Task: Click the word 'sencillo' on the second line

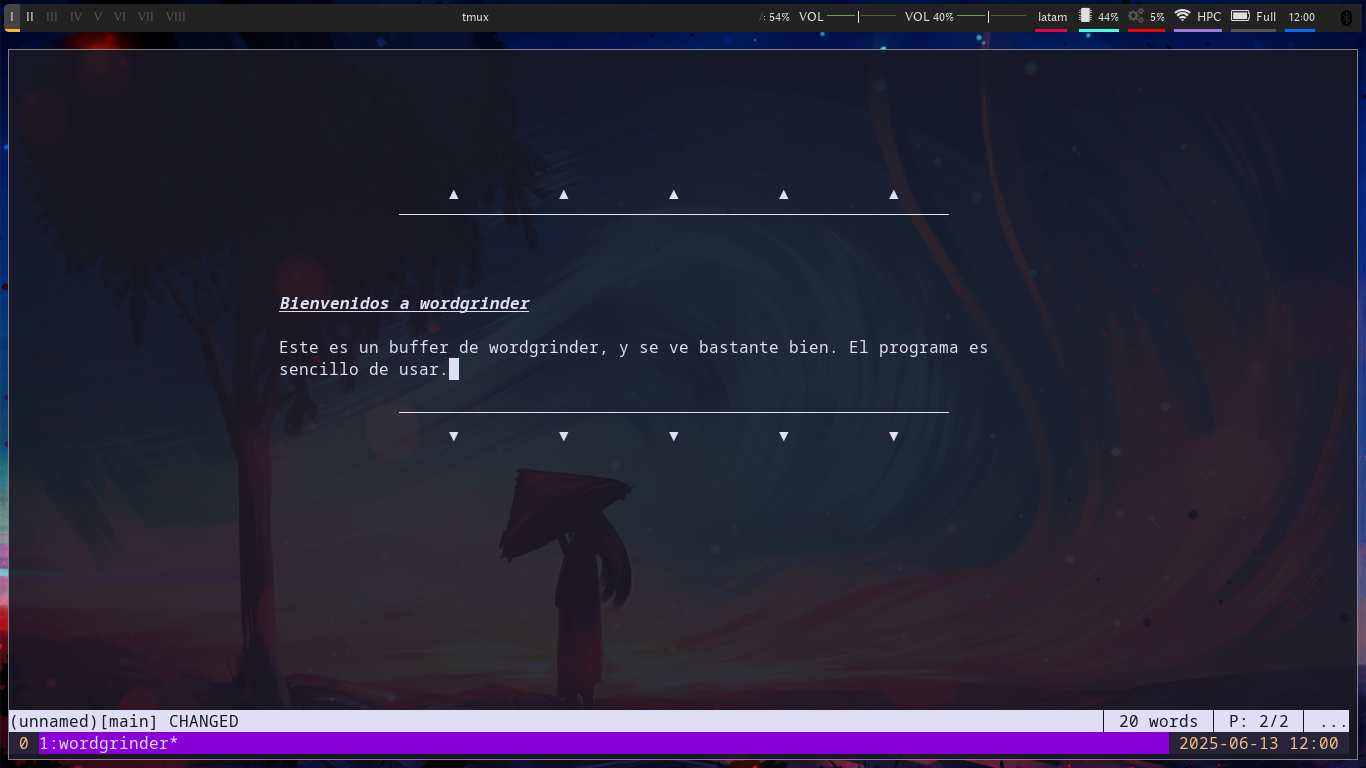Action: [x=319, y=369]
